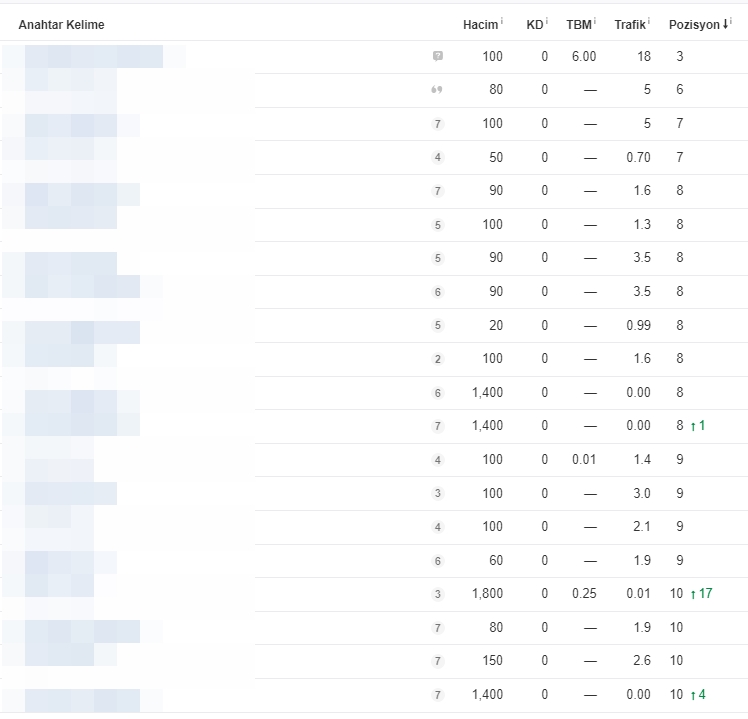Open SERP features badge 5 in the traffic 0.99 row

(437, 325)
